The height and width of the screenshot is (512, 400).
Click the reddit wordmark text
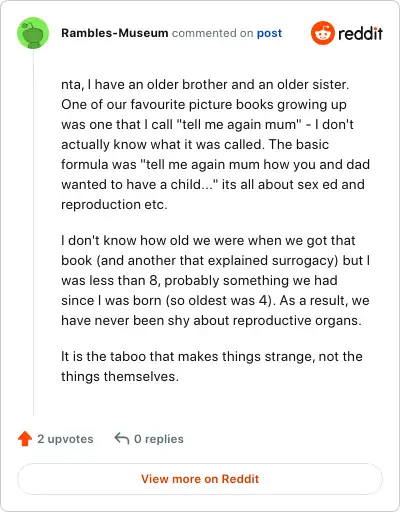[x=360, y=33]
